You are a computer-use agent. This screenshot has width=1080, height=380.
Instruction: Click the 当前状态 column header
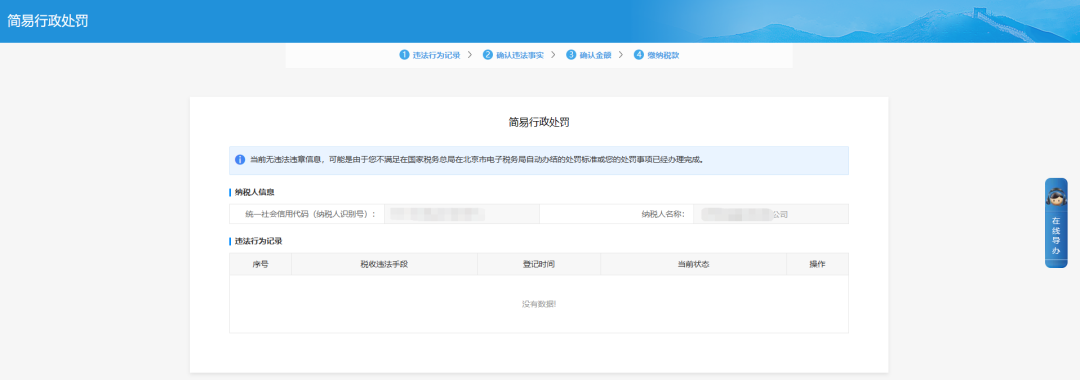coord(694,264)
